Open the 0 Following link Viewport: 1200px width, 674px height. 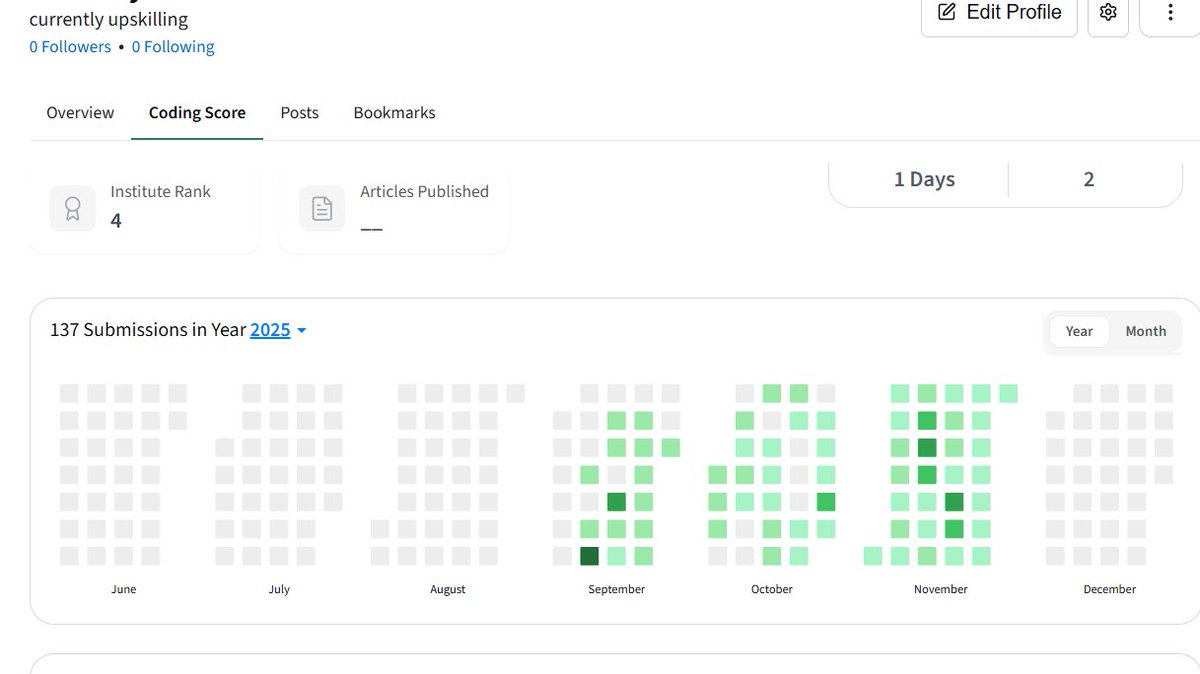(x=173, y=47)
